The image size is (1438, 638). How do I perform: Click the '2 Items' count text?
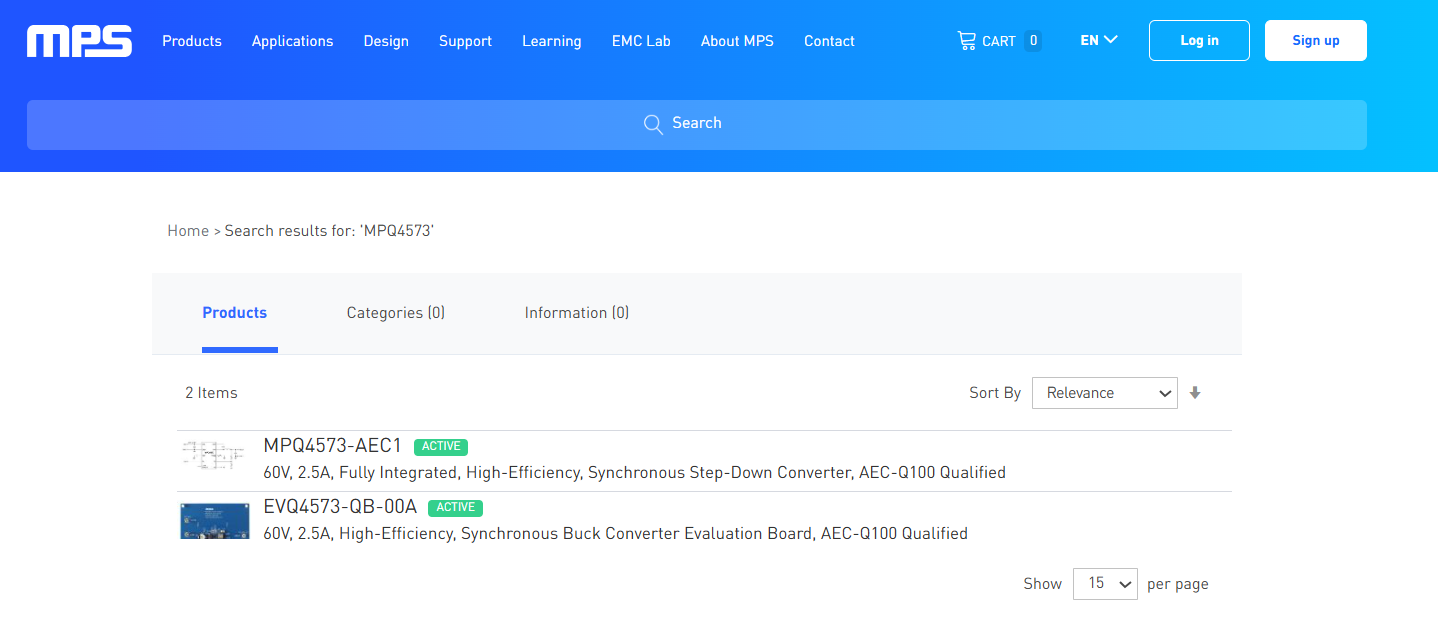(211, 393)
